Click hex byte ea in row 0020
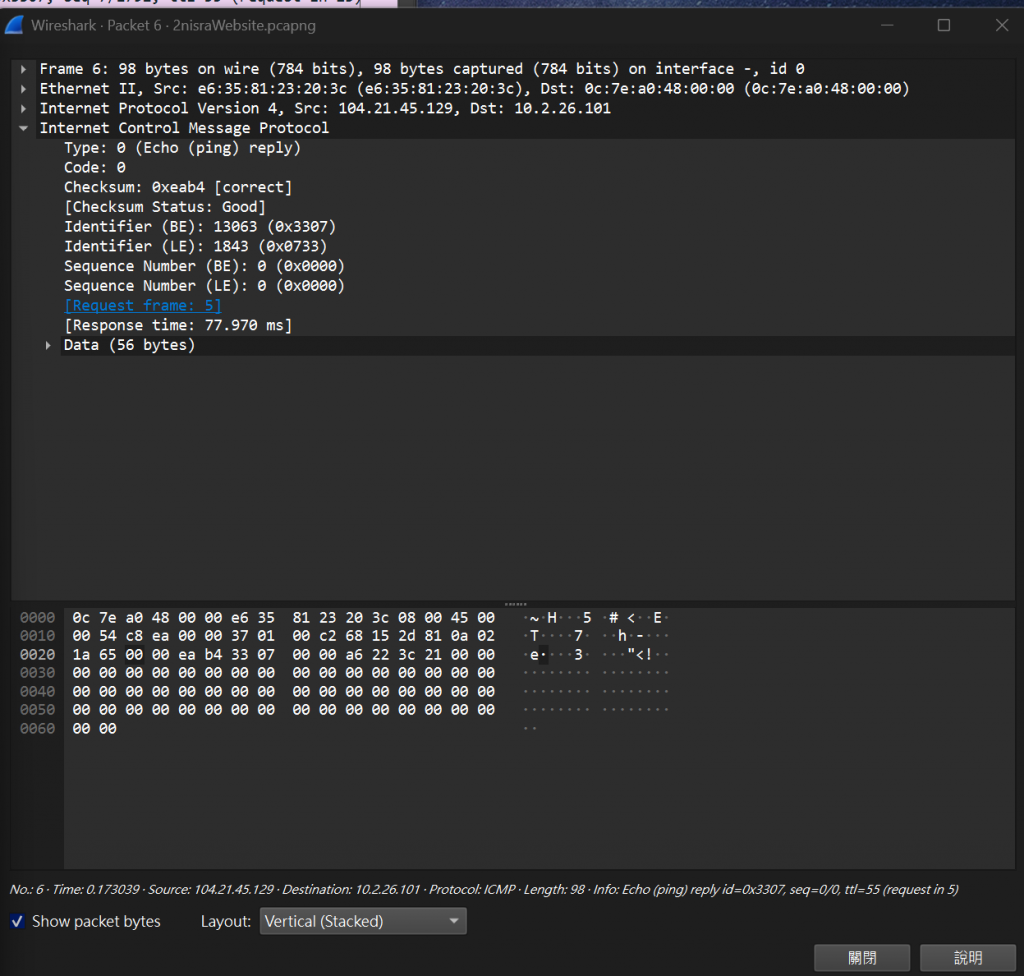This screenshot has height=976, width=1024. [x=187, y=655]
